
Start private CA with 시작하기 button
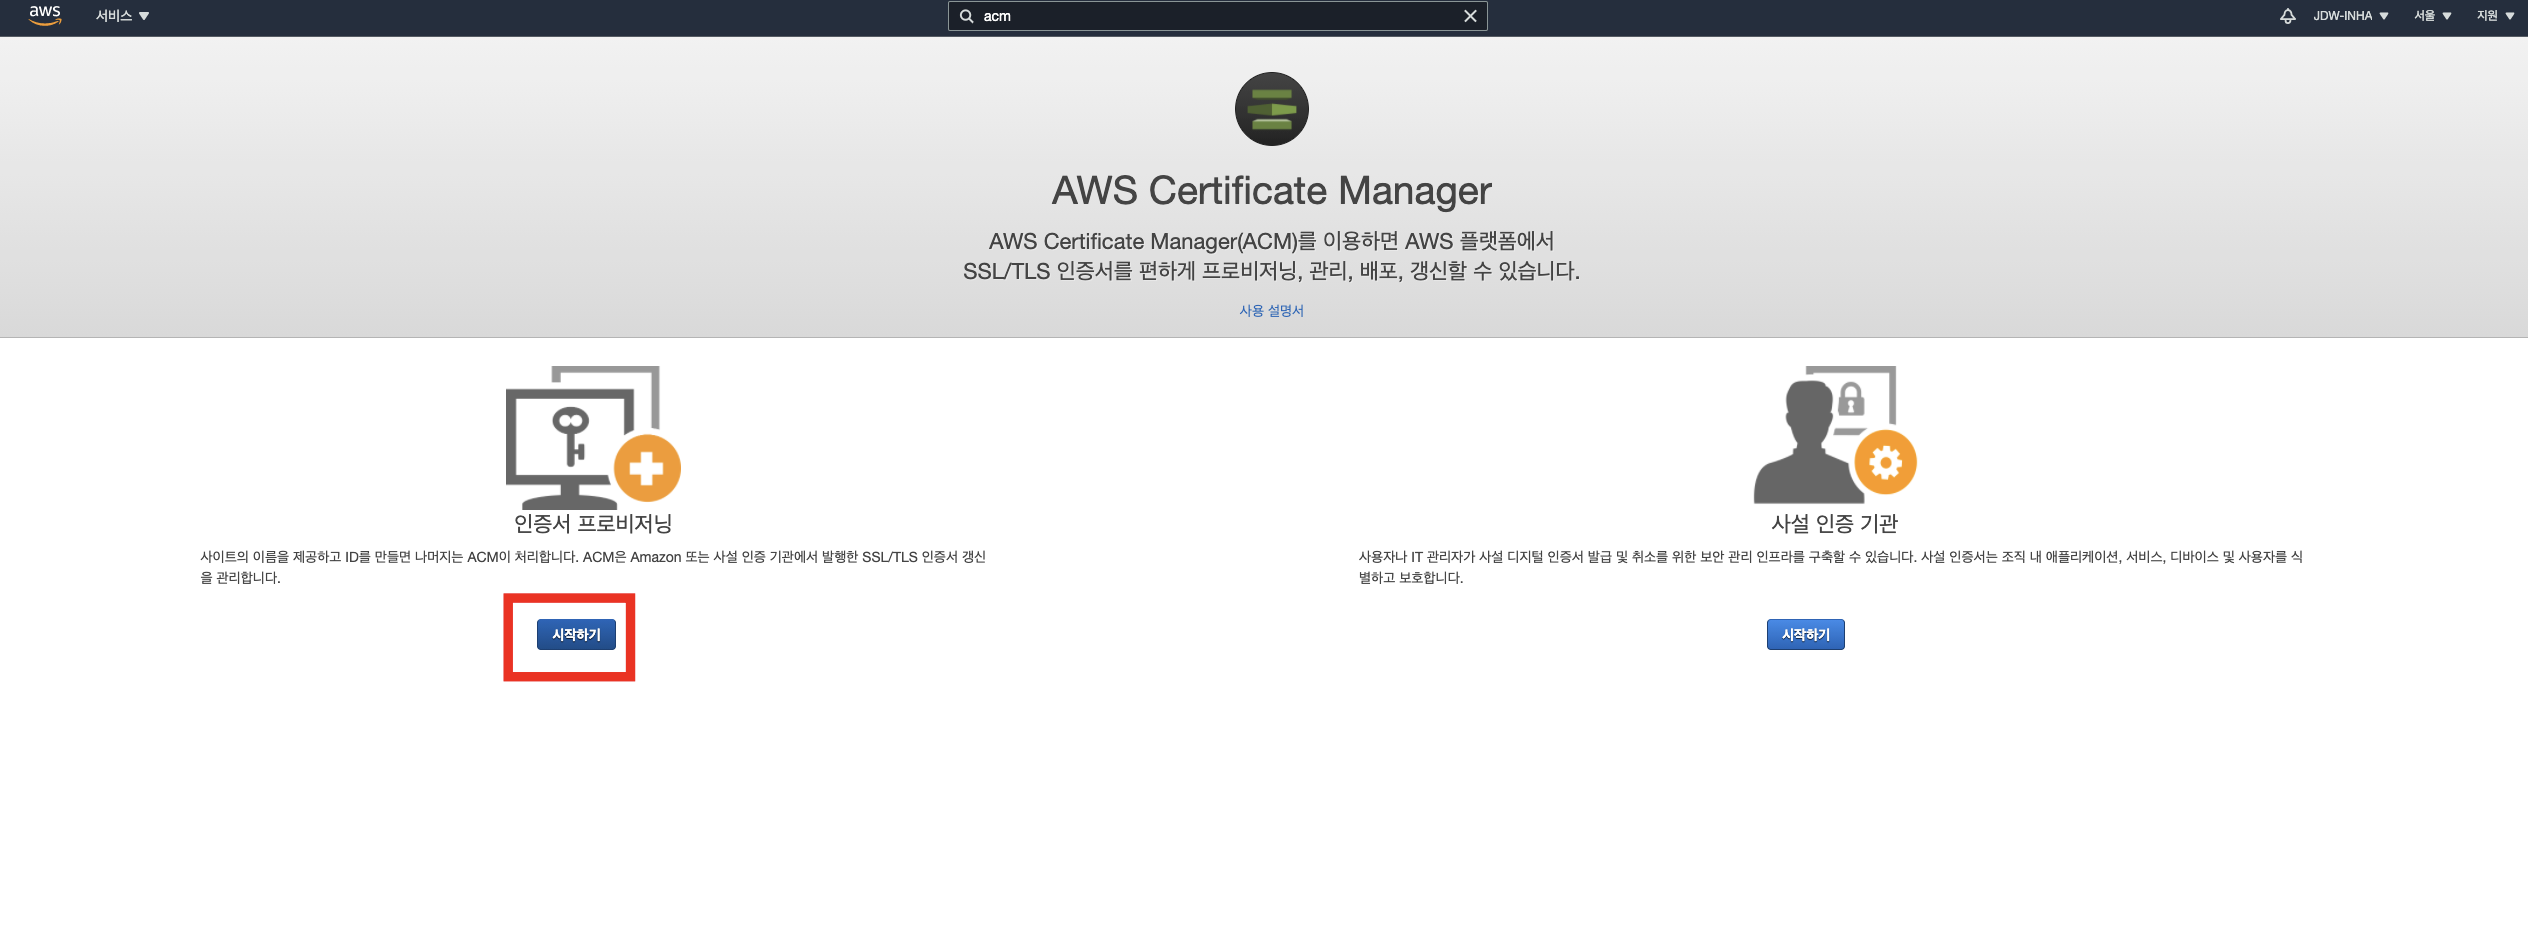point(1805,635)
